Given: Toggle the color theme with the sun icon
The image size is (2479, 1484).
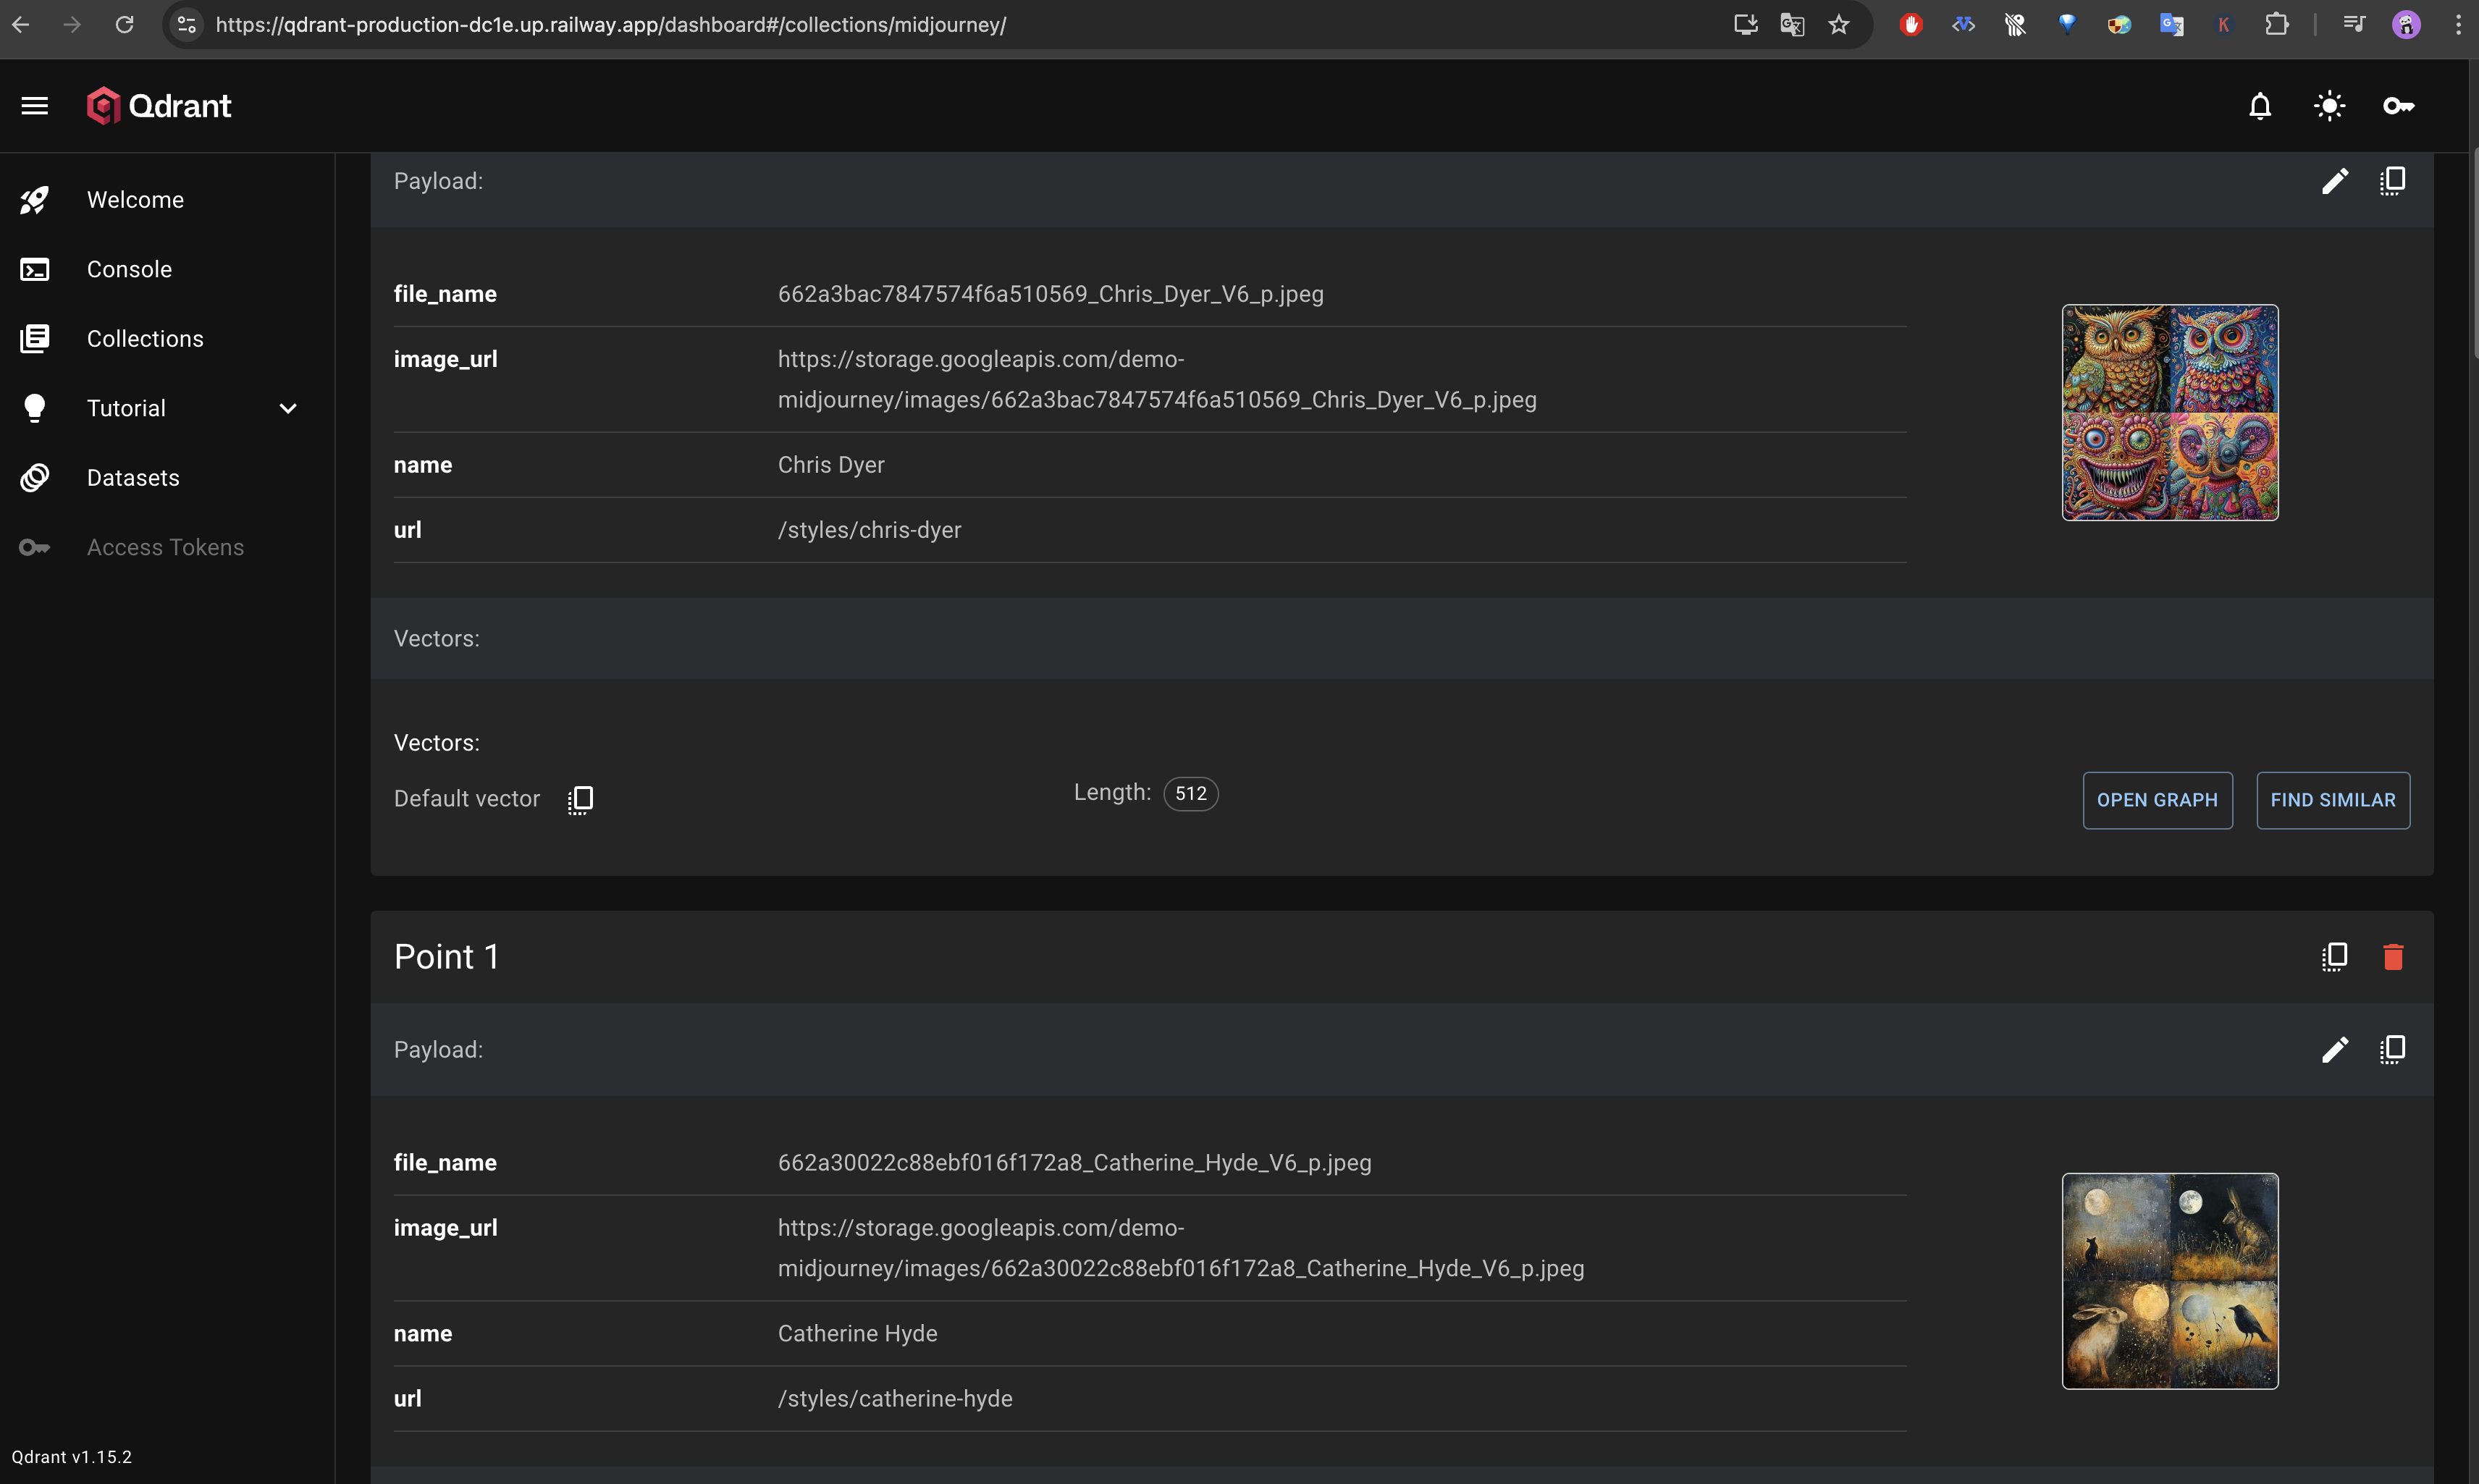Looking at the screenshot, I should click(2328, 105).
